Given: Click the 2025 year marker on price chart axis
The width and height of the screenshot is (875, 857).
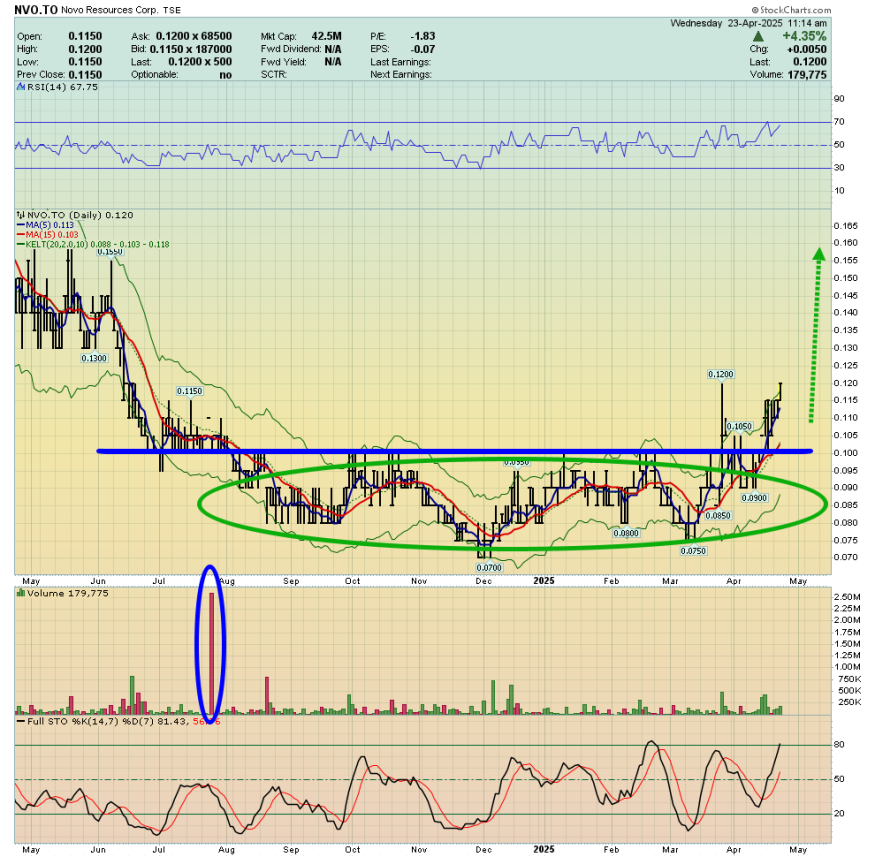Looking at the screenshot, I should click(544, 581).
